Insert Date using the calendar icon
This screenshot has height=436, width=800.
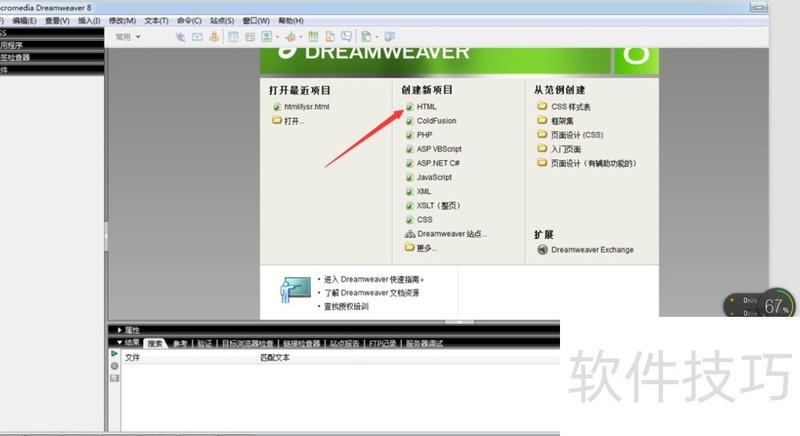pos(313,36)
